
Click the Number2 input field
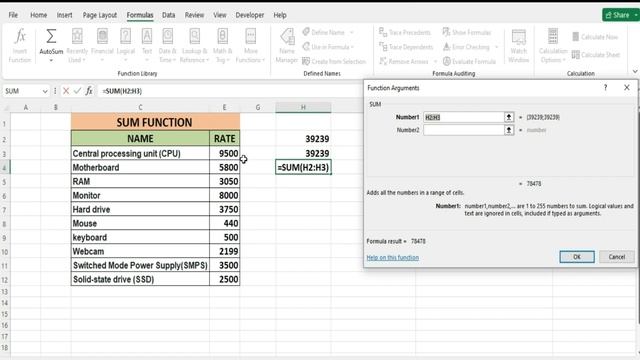point(464,130)
